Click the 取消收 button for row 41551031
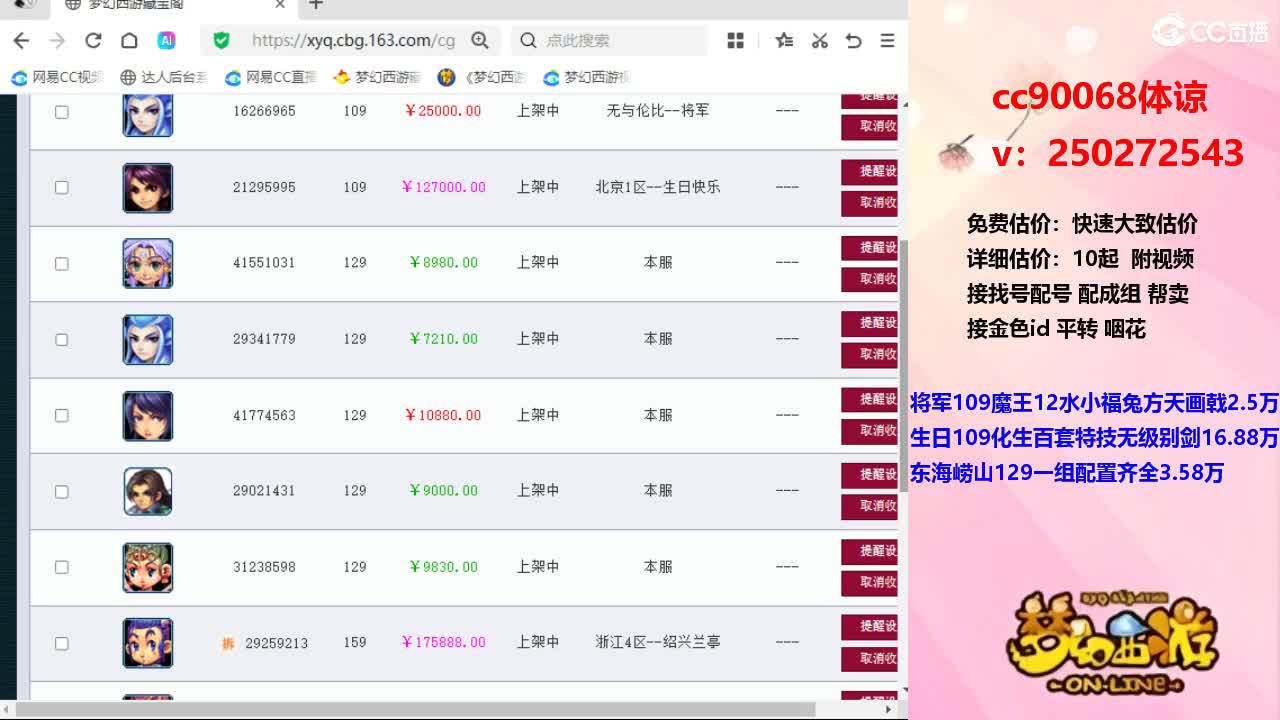This screenshot has width=1280, height=720. pos(869,278)
